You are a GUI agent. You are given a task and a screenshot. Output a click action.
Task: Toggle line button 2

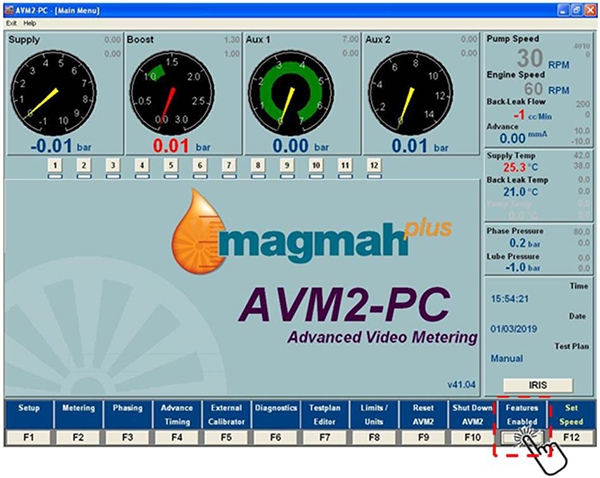84,165
